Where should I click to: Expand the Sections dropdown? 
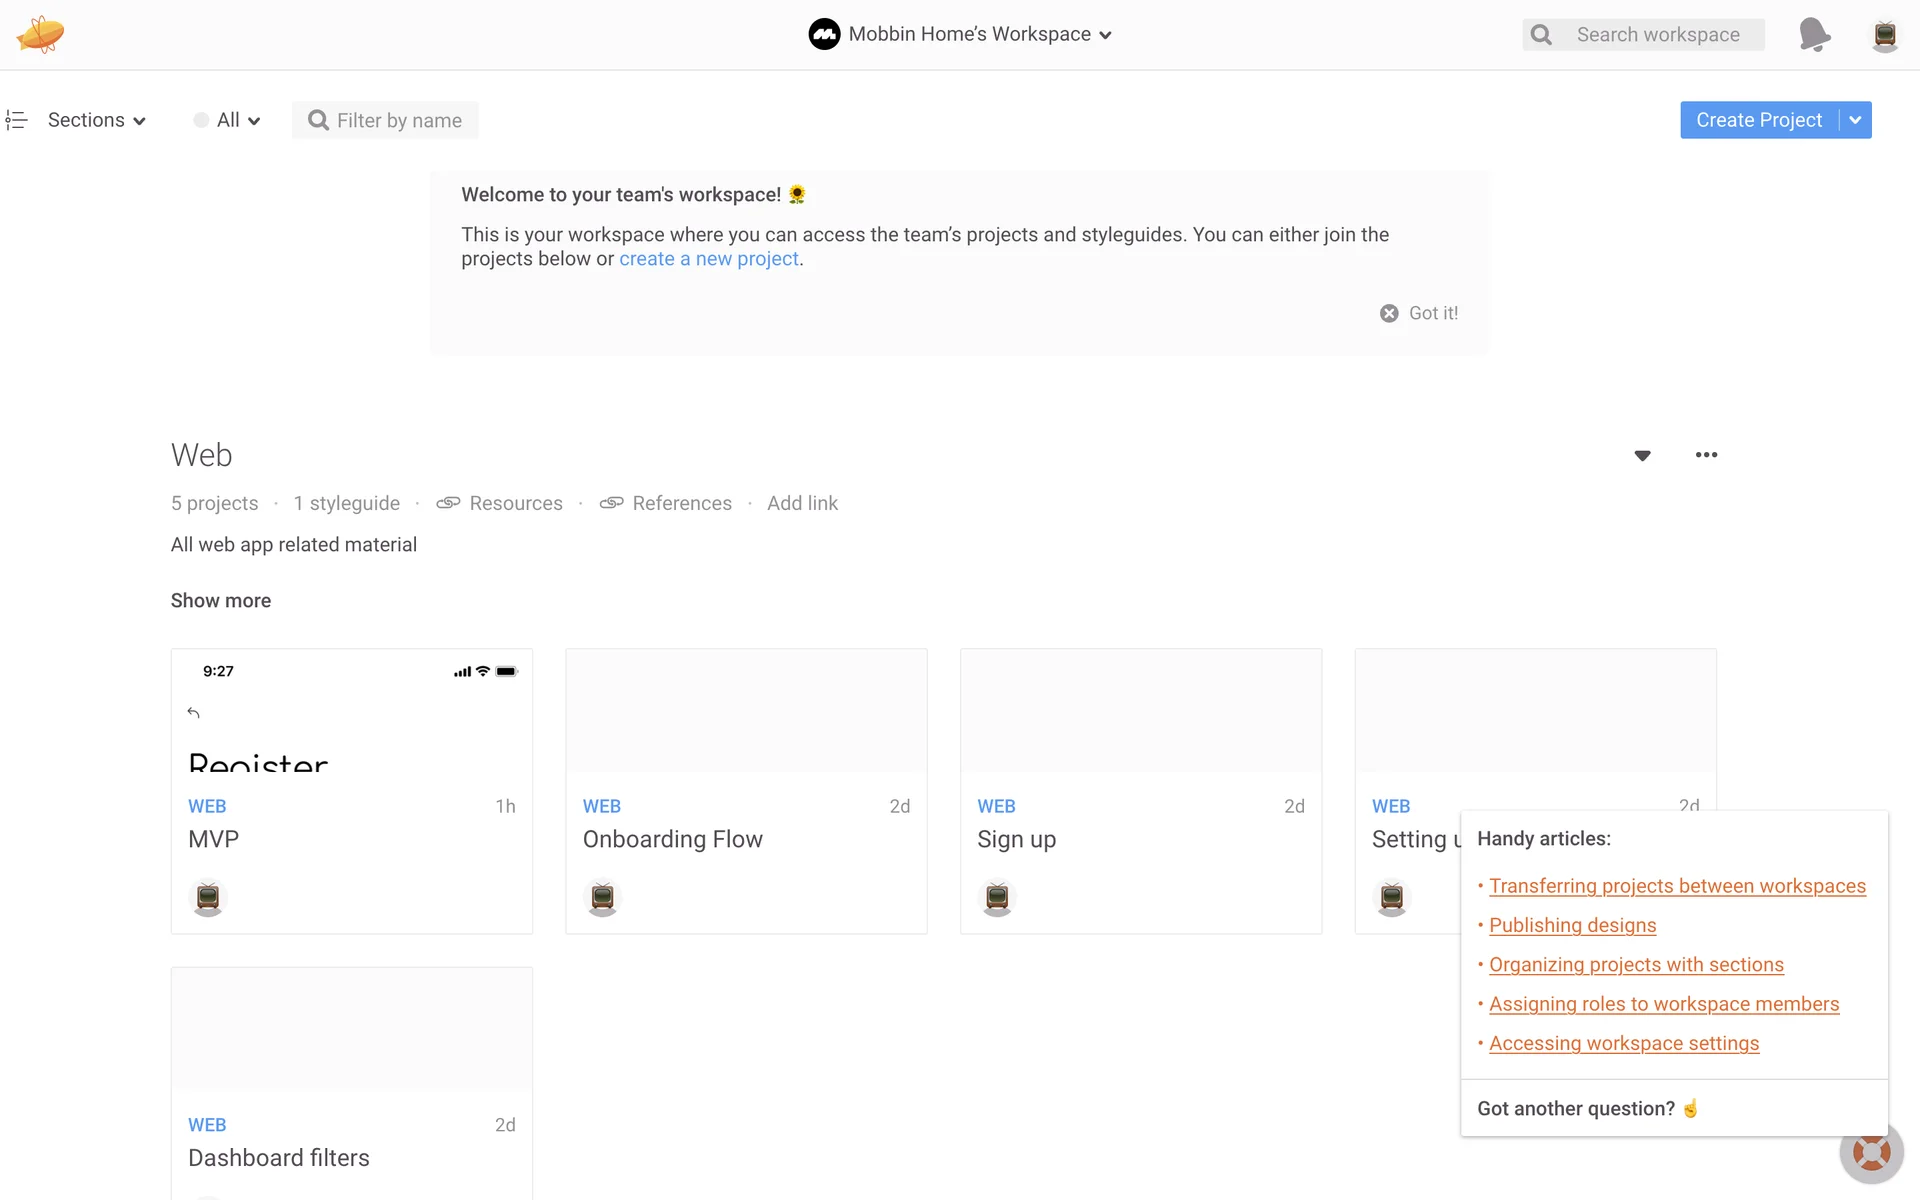[96, 120]
